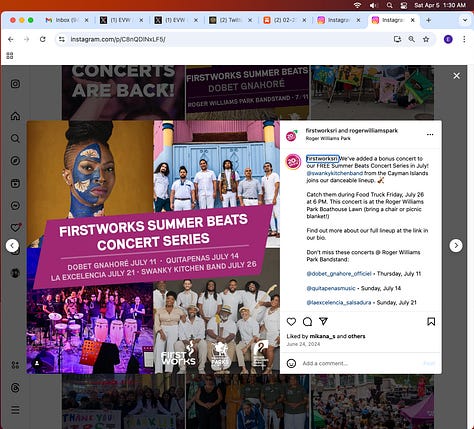View others who liked the post

pos(356,336)
